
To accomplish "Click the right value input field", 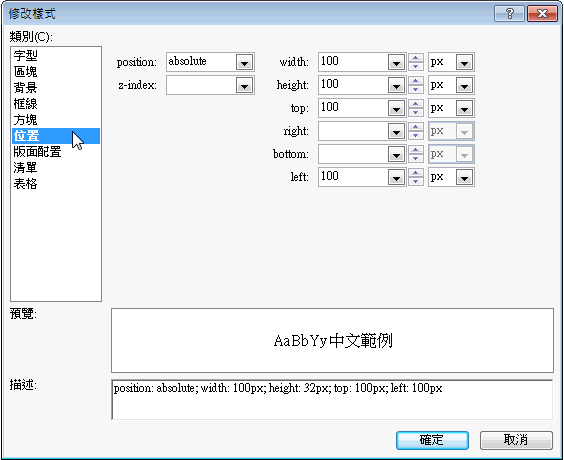I will click(353, 132).
